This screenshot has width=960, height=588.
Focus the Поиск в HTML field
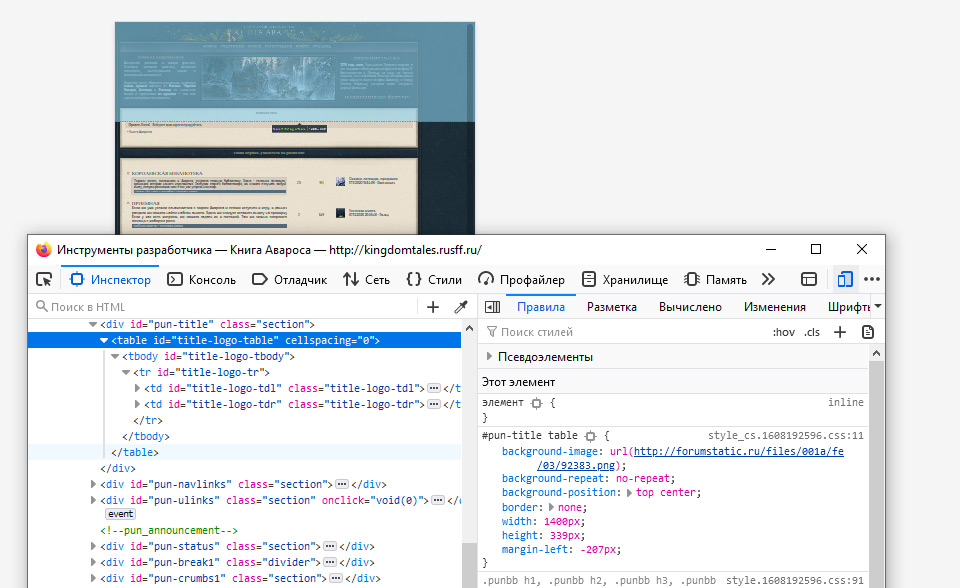(x=227, y=307)
